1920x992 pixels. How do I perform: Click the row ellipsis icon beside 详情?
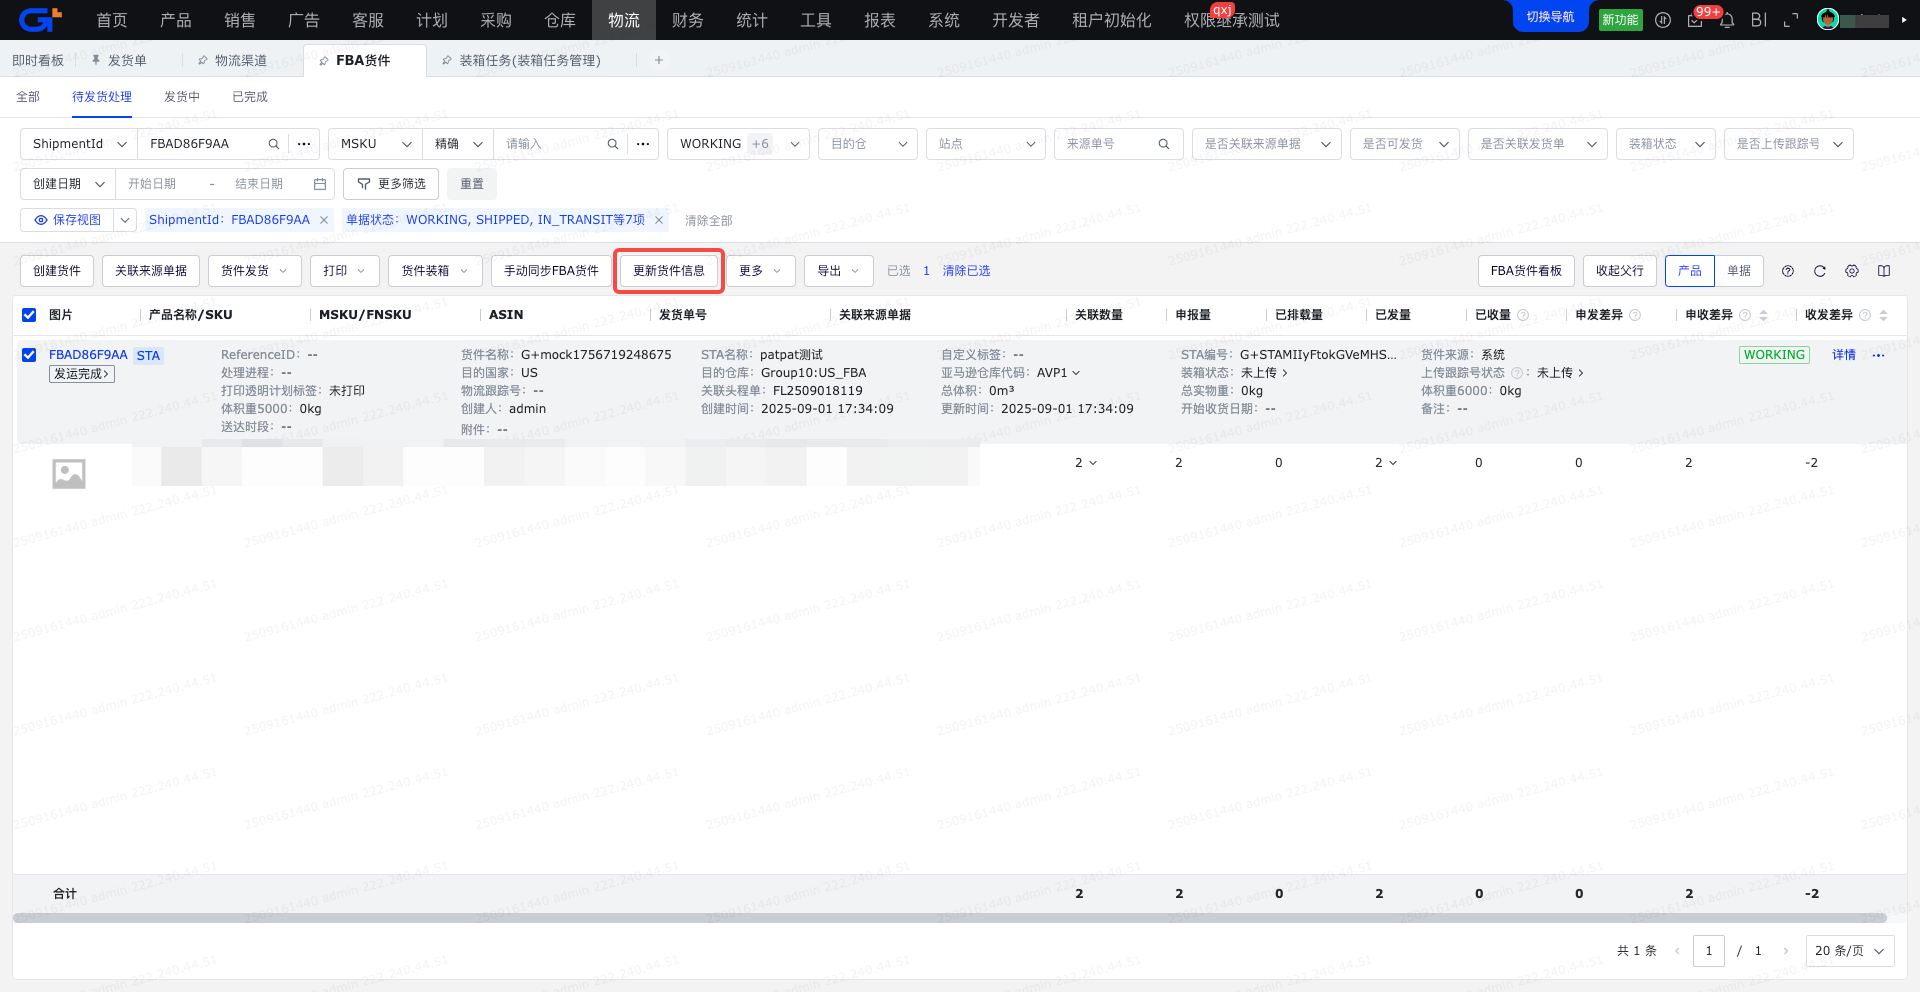click(x=1878, y=355)
